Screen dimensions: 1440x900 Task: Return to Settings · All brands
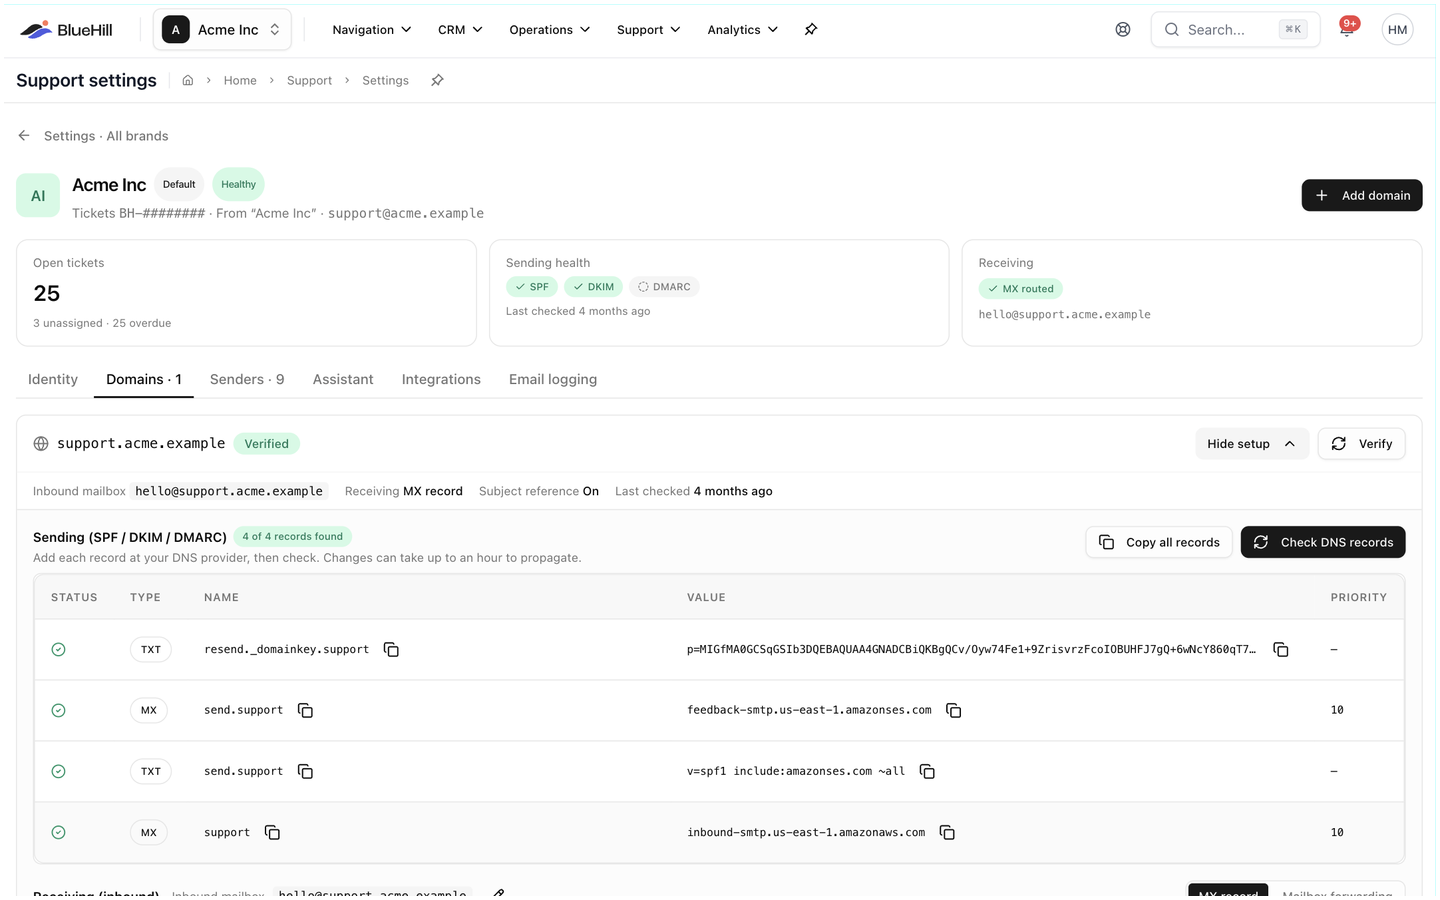pos(106,136)
